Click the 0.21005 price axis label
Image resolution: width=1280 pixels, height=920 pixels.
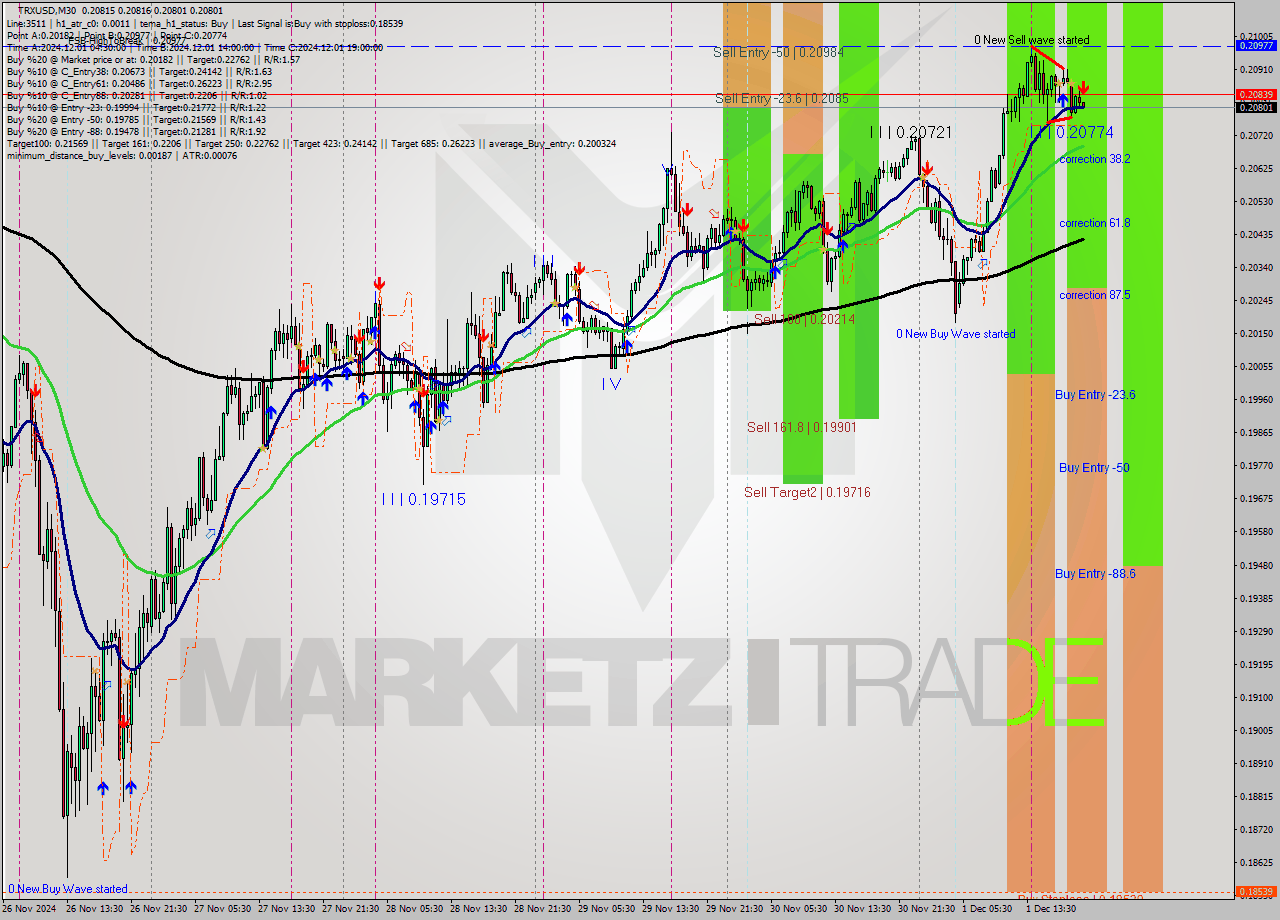coord(1256,37)
